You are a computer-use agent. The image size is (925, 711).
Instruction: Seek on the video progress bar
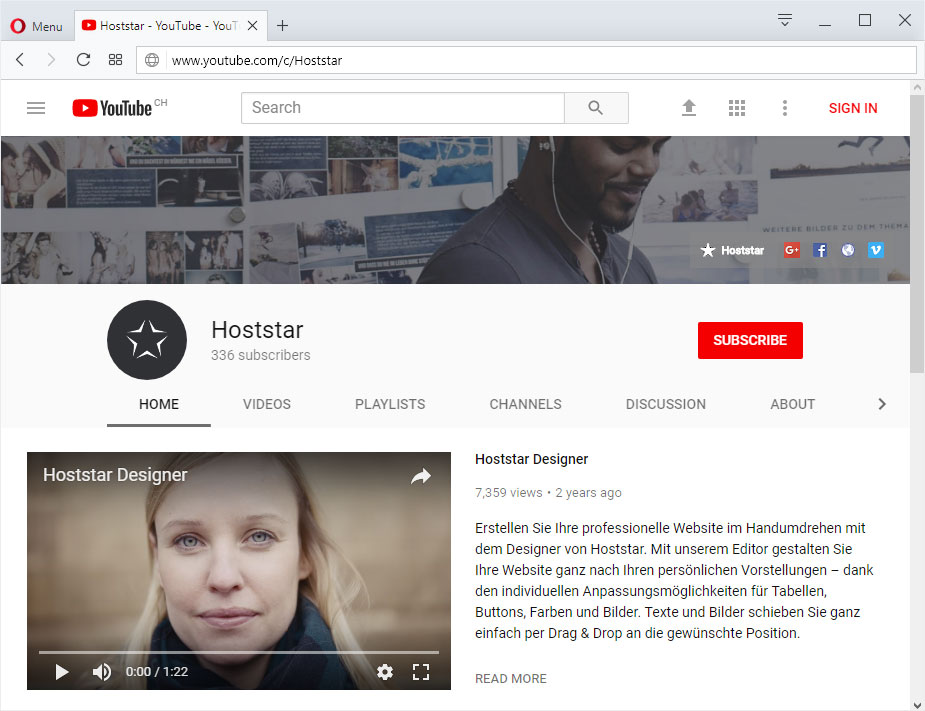(239, 653)
